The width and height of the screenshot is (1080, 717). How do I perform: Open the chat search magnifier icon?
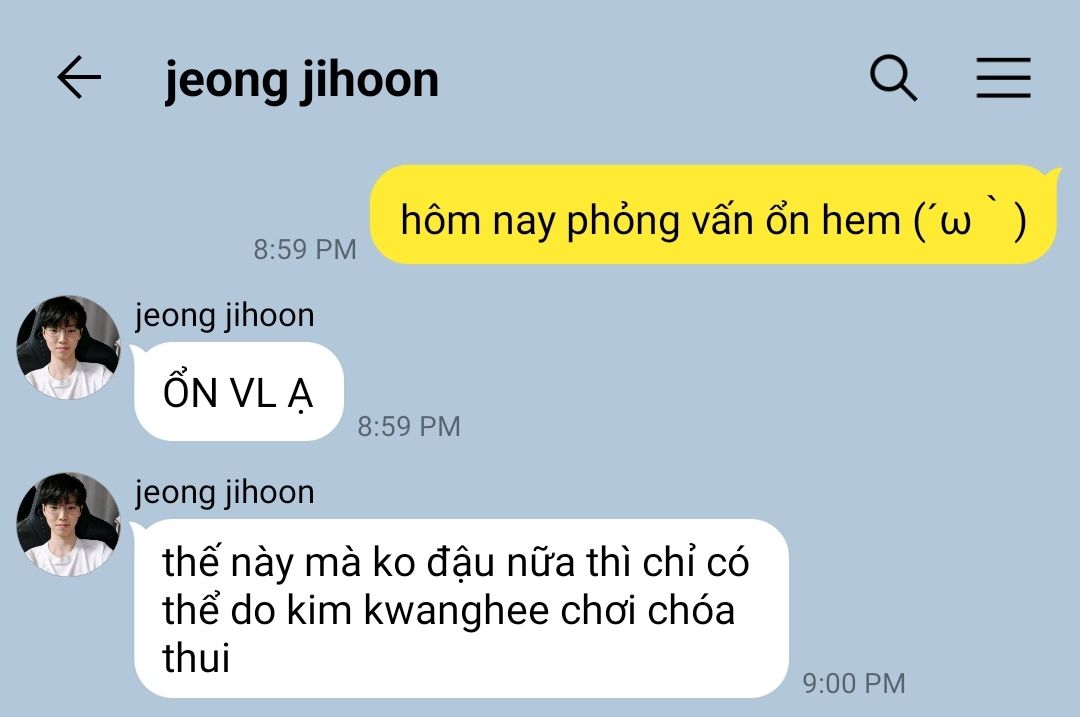893,78
